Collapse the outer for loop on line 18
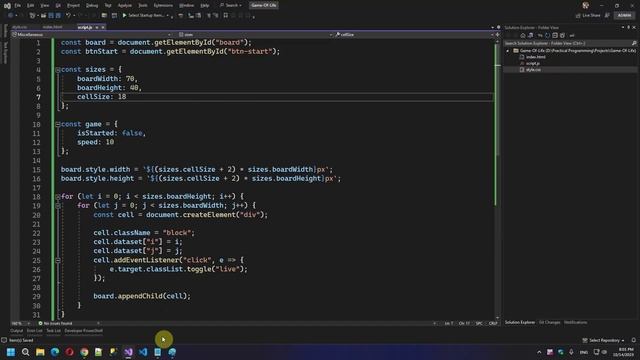 pos(58,197)
